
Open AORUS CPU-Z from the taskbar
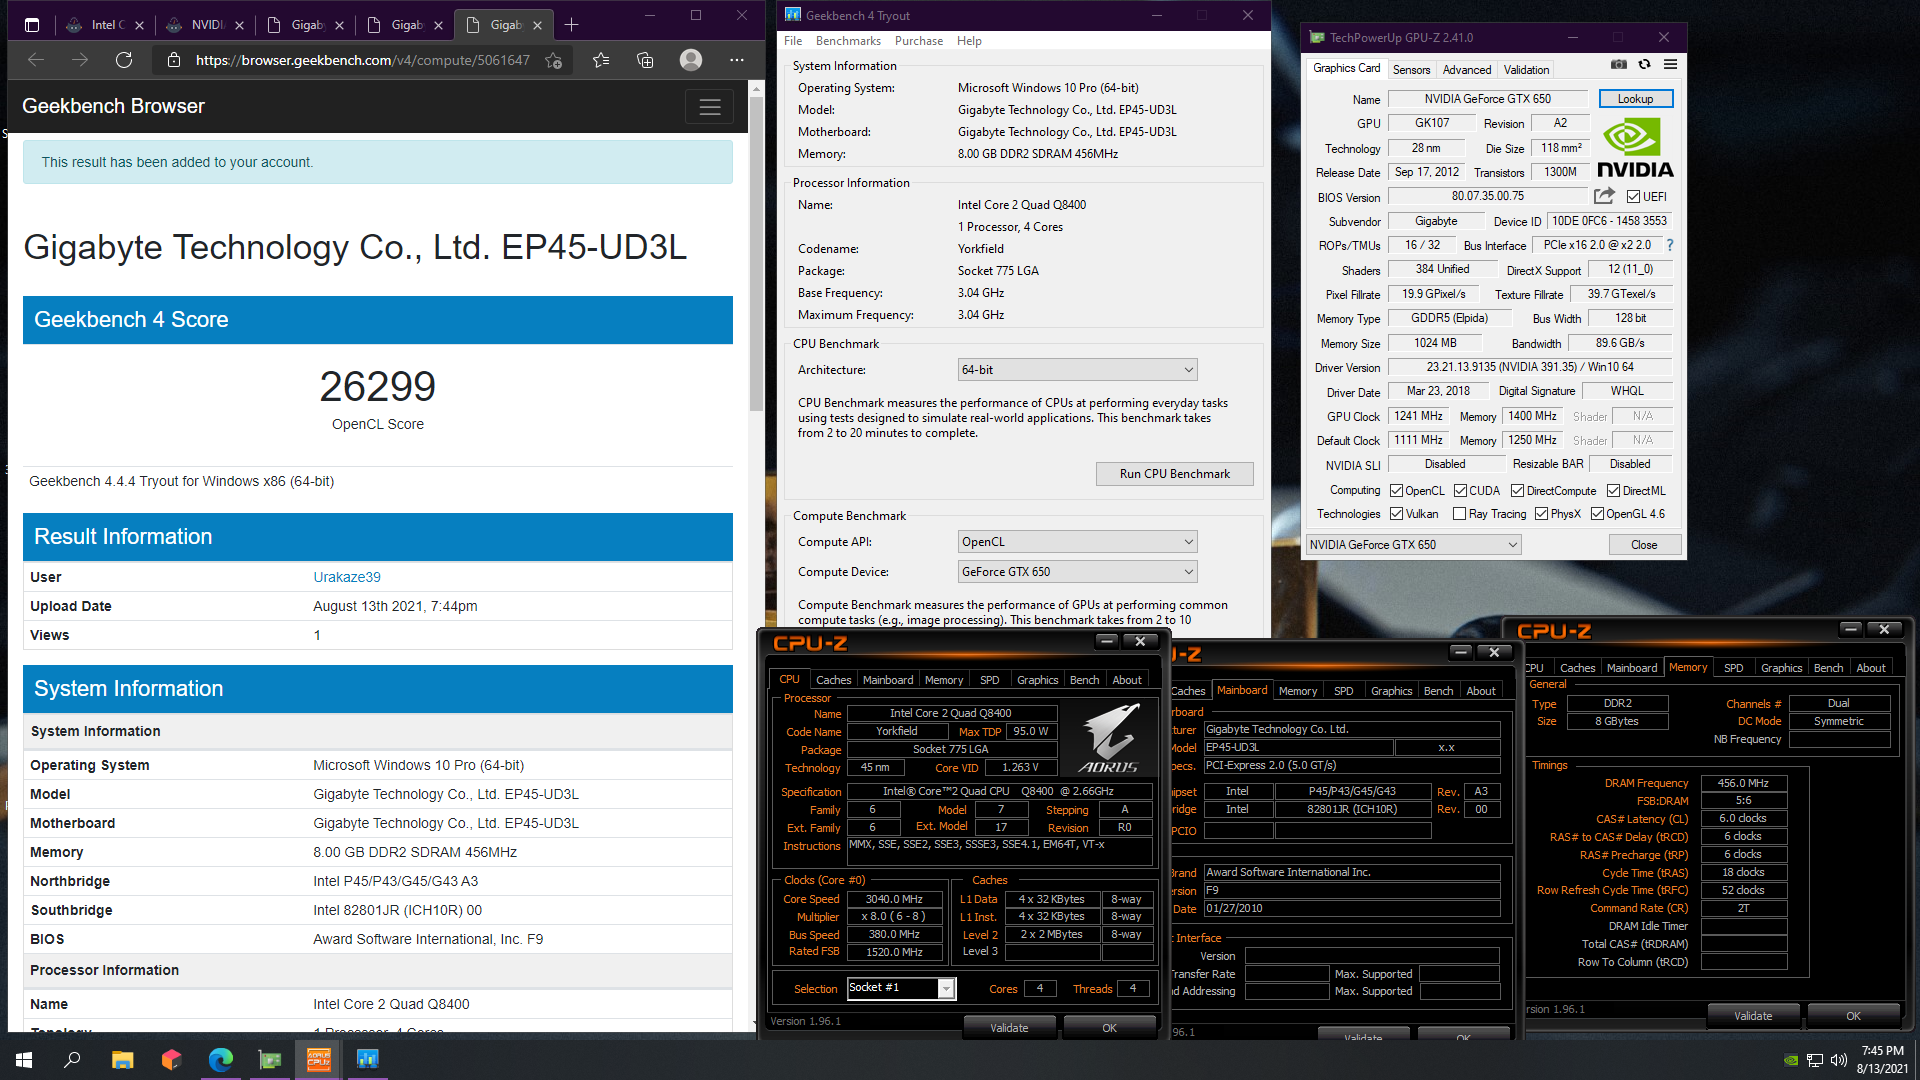319,1059
